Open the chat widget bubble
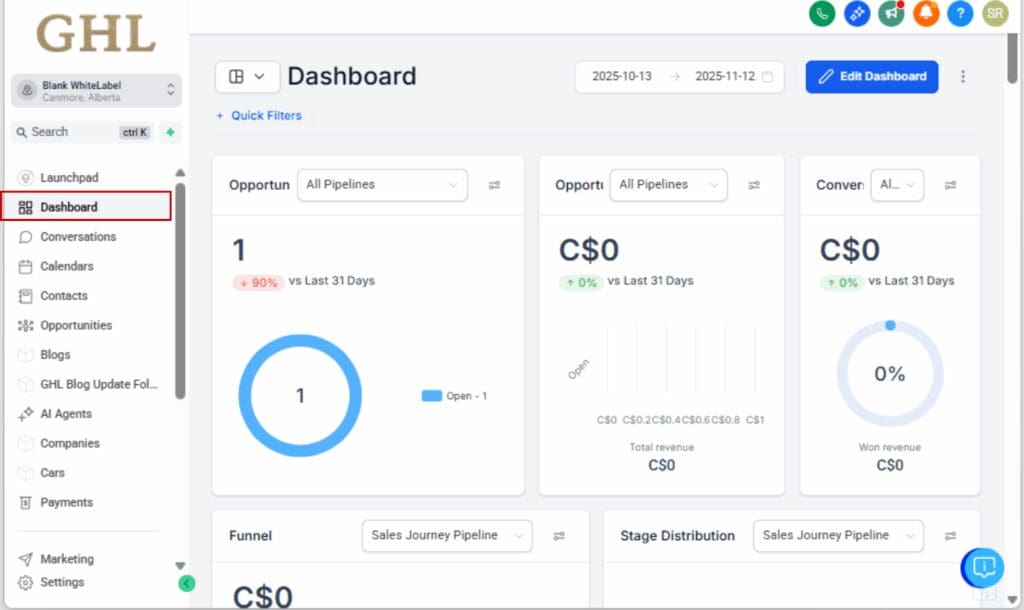This screenshot has width=1024, height=610. point(981,567)
